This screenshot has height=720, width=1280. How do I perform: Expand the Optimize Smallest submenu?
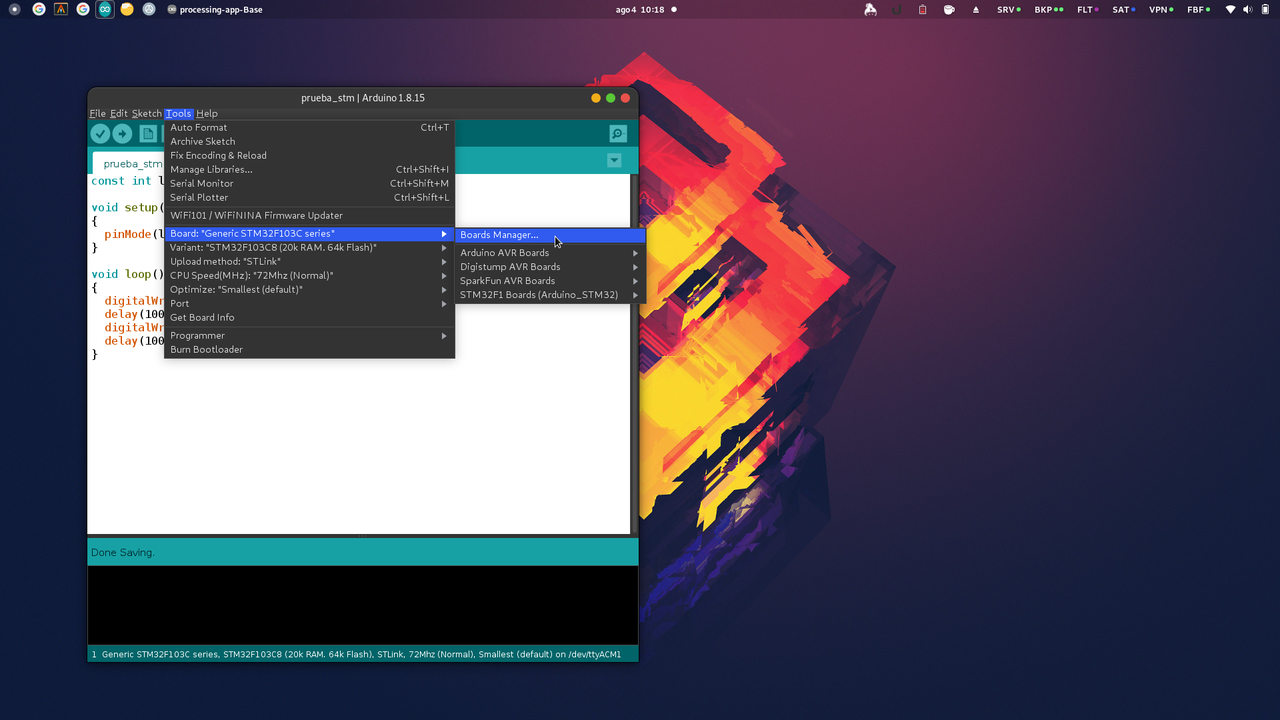tap(310, 289)
